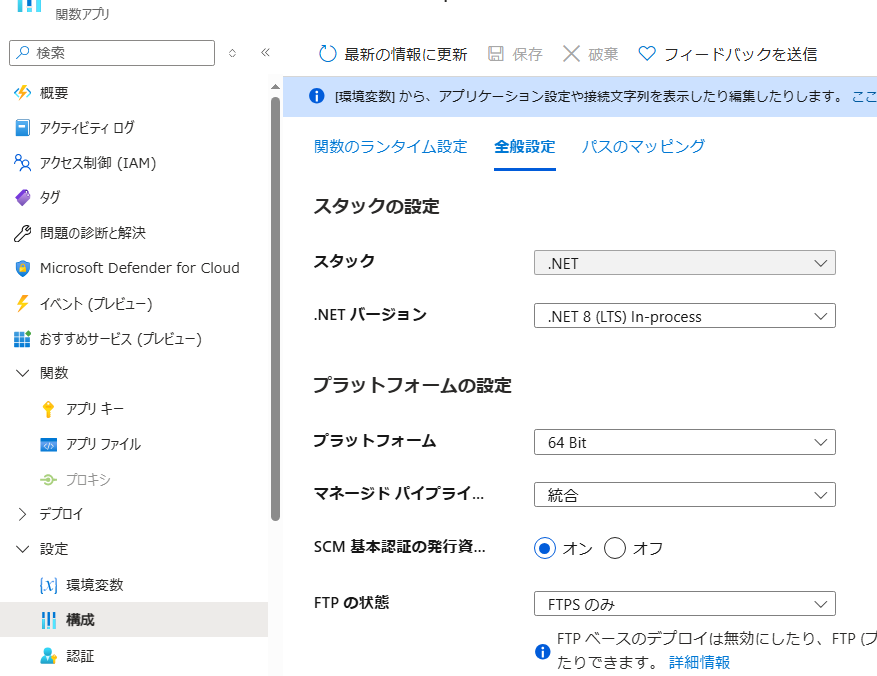This screenshot has width=877, height=676.
Task: Open the スタック .NET dropdown
Action: [x=685, y=263]
